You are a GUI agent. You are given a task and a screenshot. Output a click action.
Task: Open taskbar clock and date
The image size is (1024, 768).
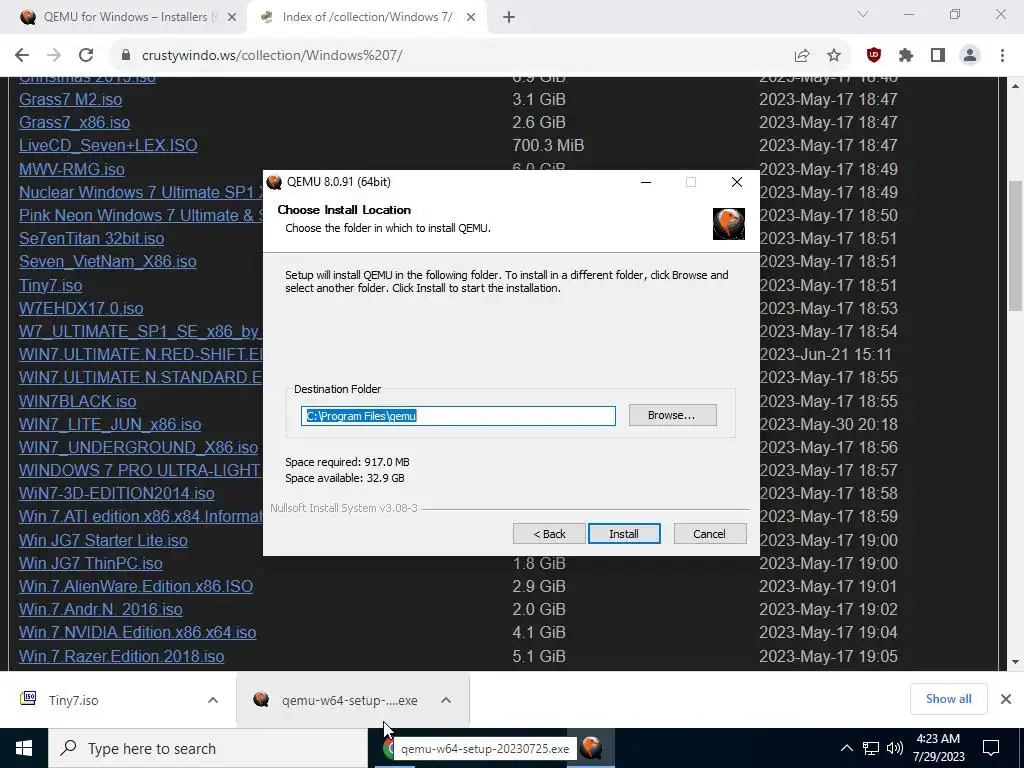938,748
